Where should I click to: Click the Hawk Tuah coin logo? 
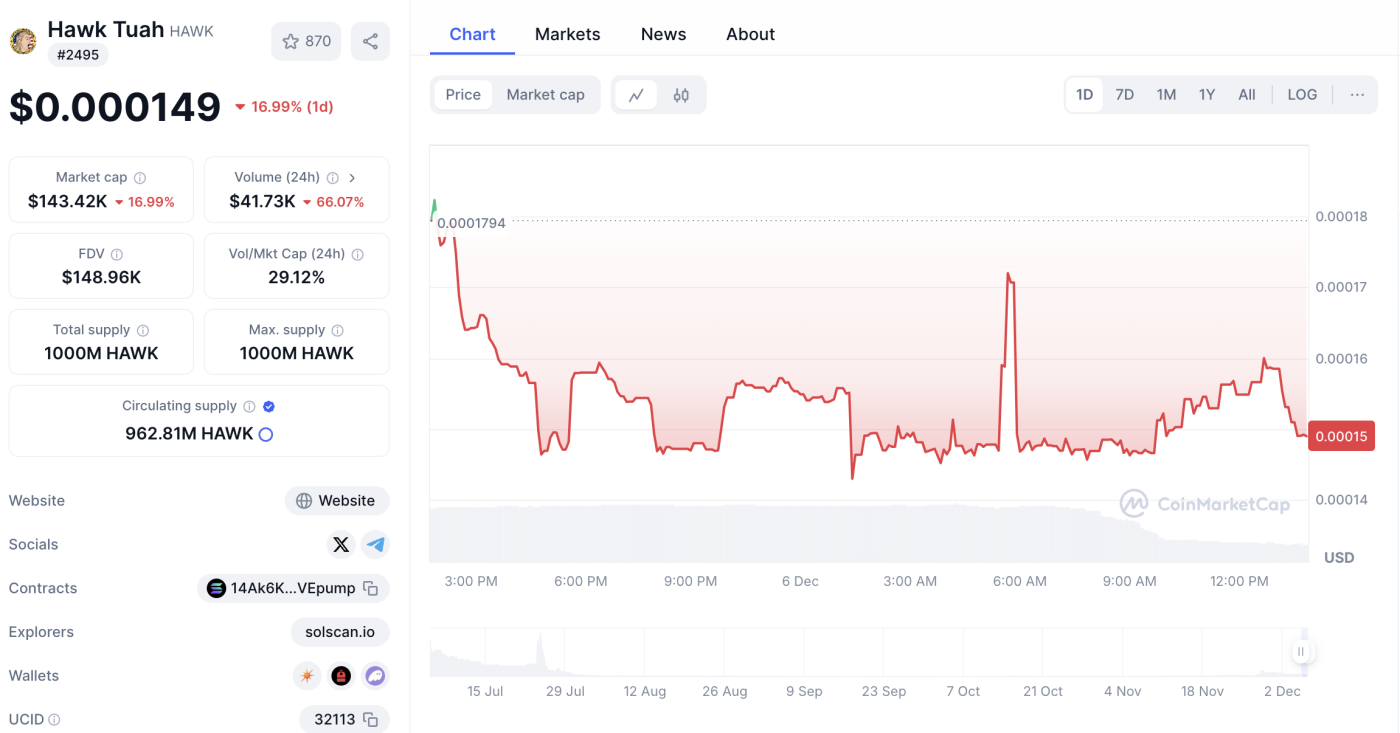[23, 41]
